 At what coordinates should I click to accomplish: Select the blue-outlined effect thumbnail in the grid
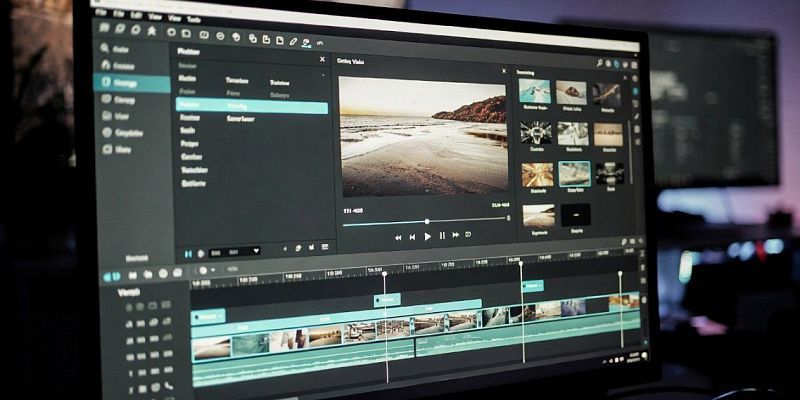point(574,173)
